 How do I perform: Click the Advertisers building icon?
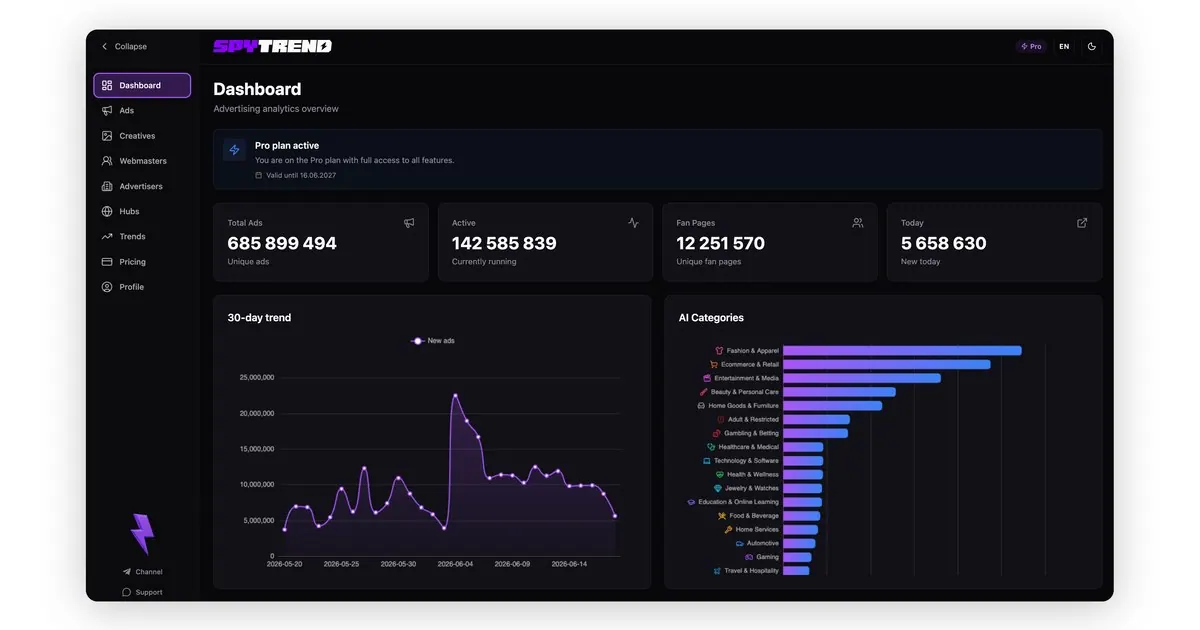tap(107, 186)
